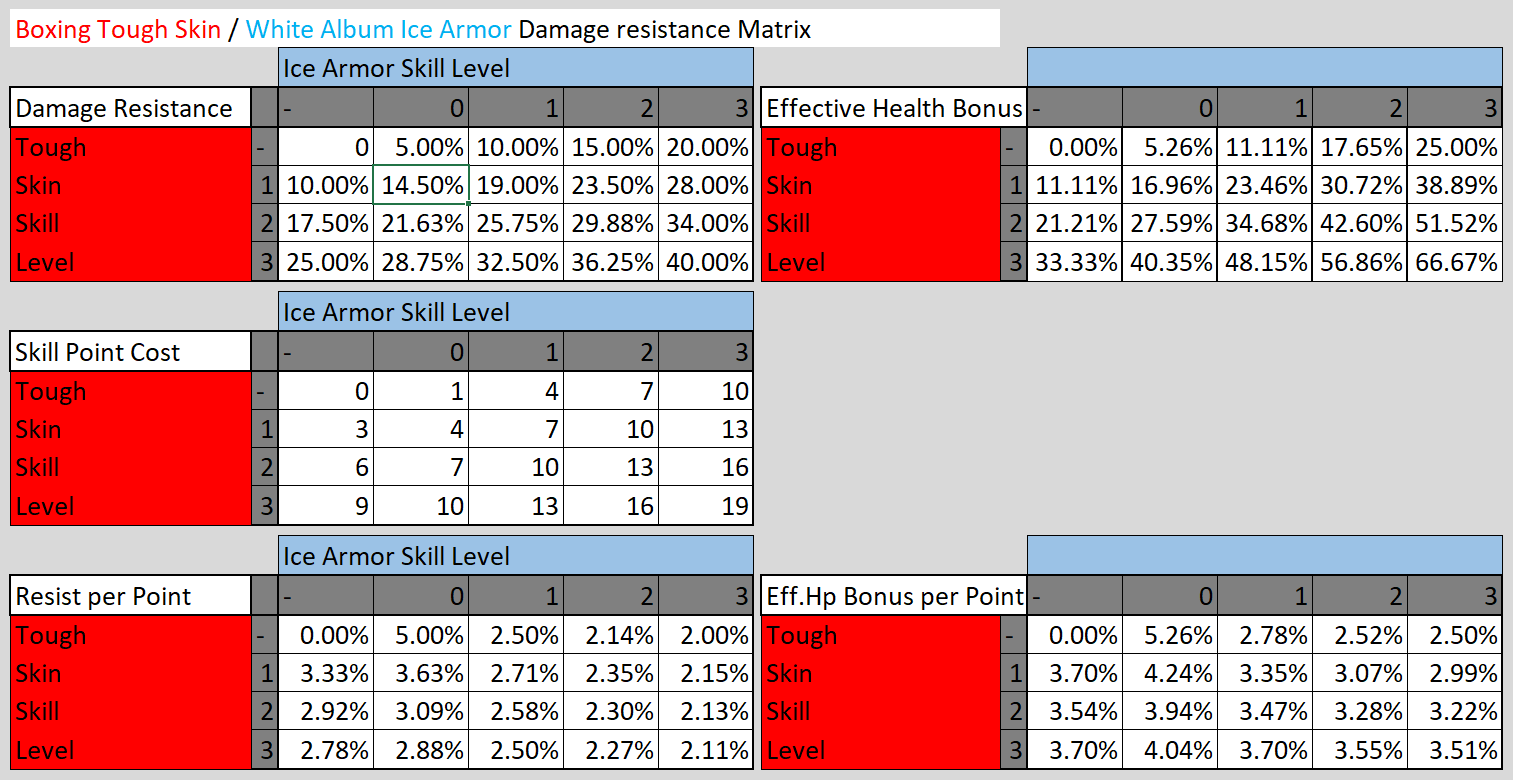1513x780 pixels.
Task: Click the skill point cost cell showing 19
Action: click(x=706, y=506)
